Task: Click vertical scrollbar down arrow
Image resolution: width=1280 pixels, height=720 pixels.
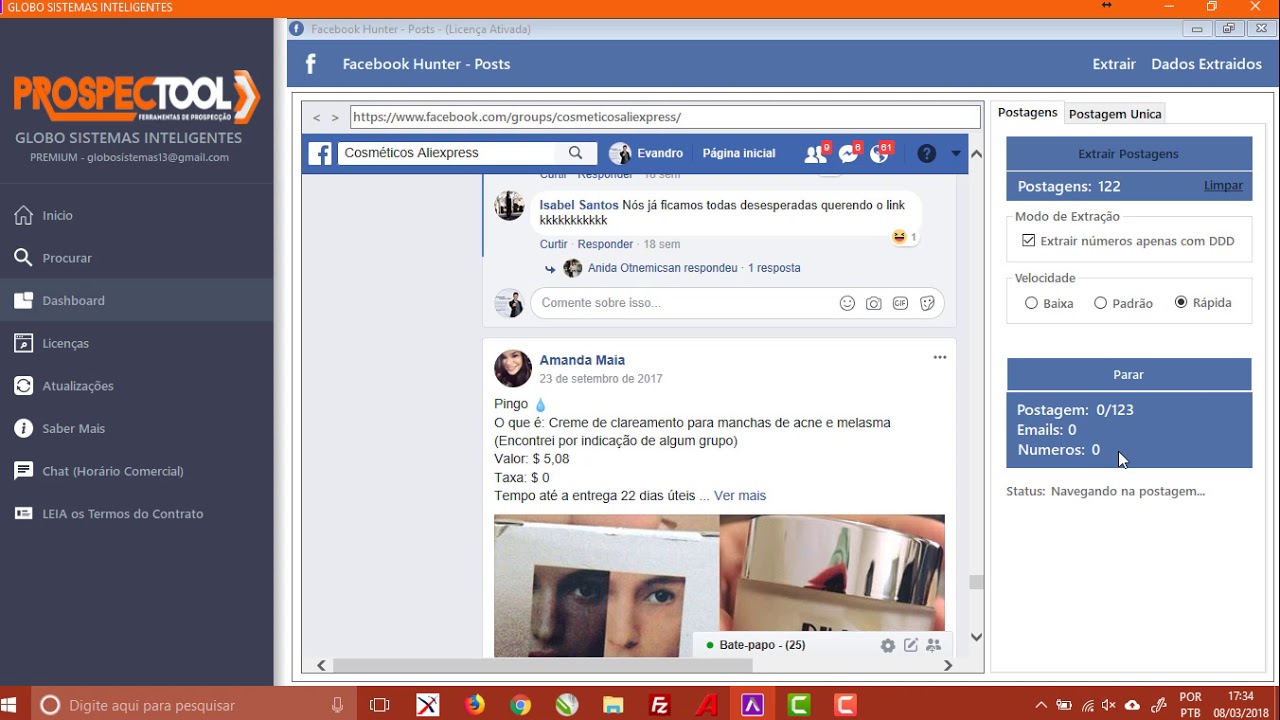Action: click(x=976, y=637)
